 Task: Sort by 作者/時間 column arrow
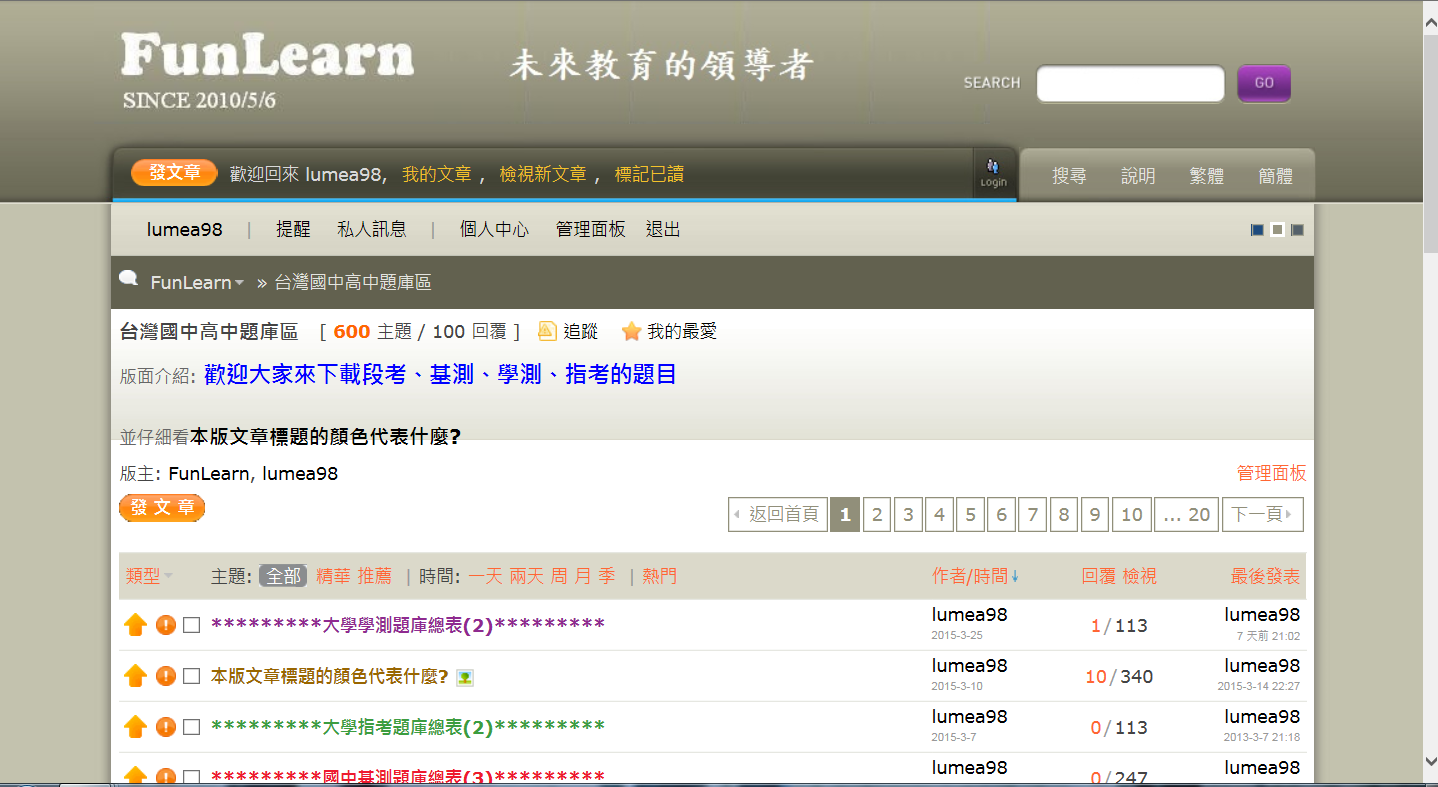click(1015, 577)
